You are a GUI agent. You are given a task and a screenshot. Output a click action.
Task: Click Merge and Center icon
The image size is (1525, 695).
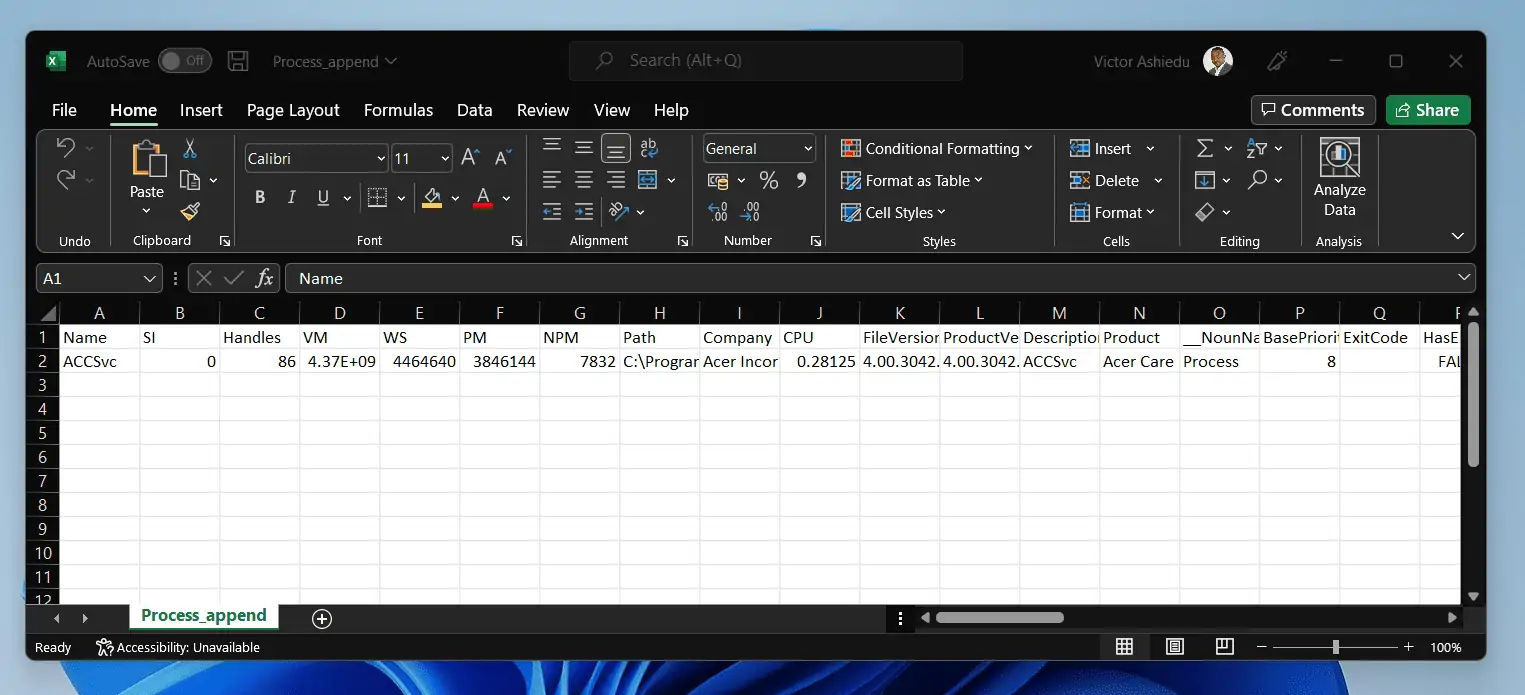tap(648, 180)
